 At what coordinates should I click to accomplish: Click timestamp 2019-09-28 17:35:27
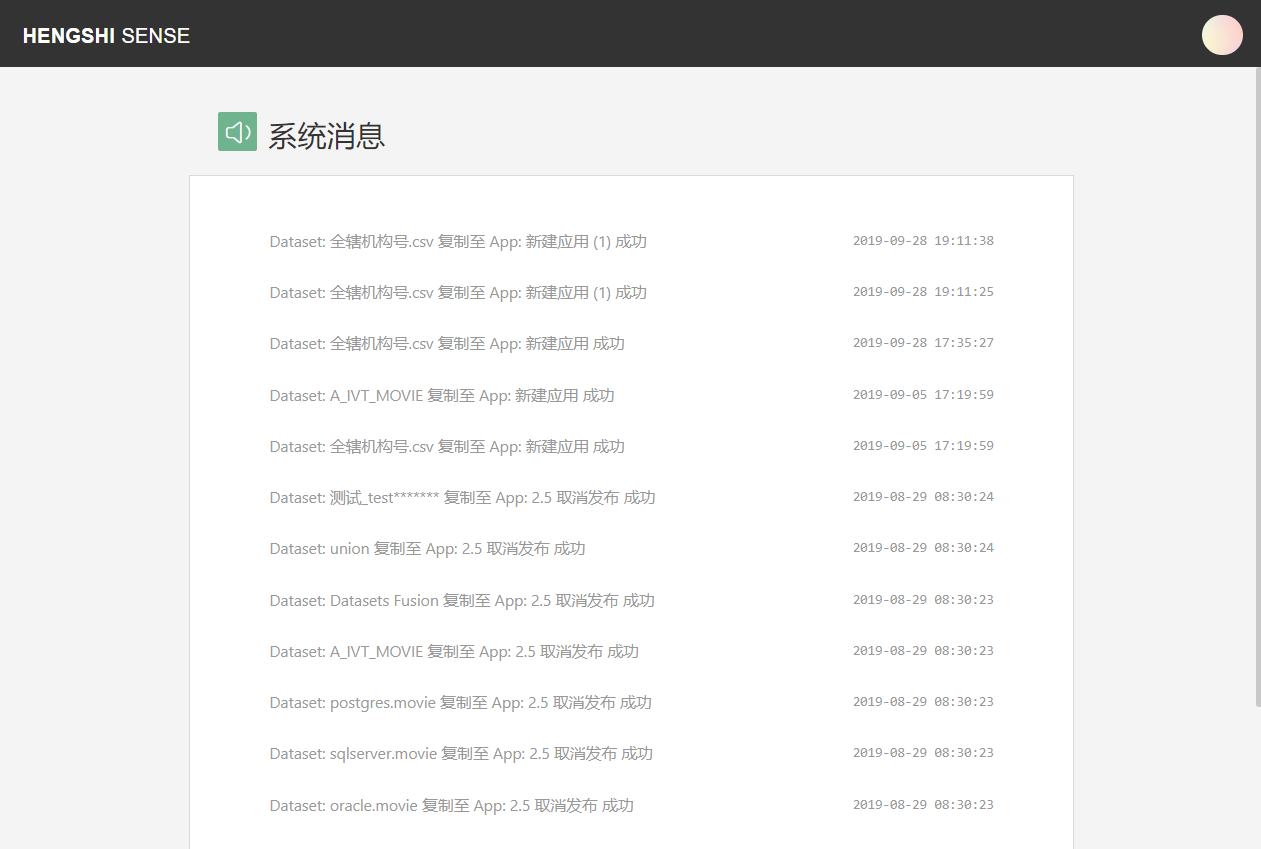(x=923, y=343)
